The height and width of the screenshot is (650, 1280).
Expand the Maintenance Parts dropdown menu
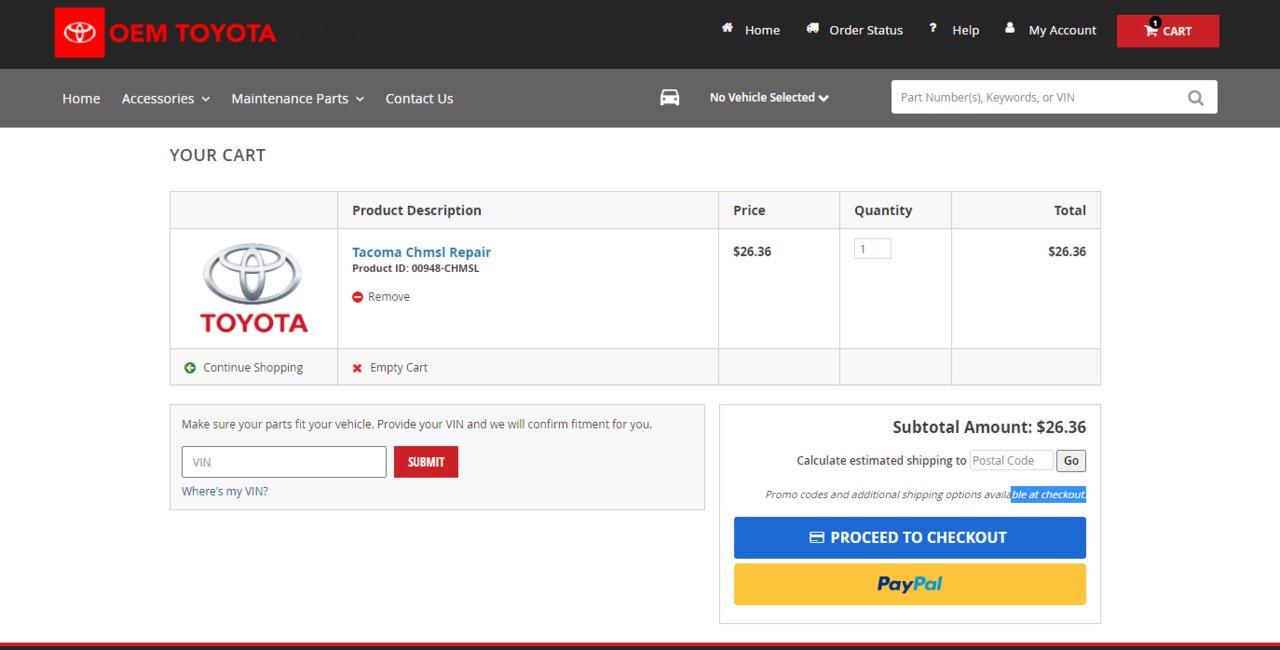[x=298, y=98]
